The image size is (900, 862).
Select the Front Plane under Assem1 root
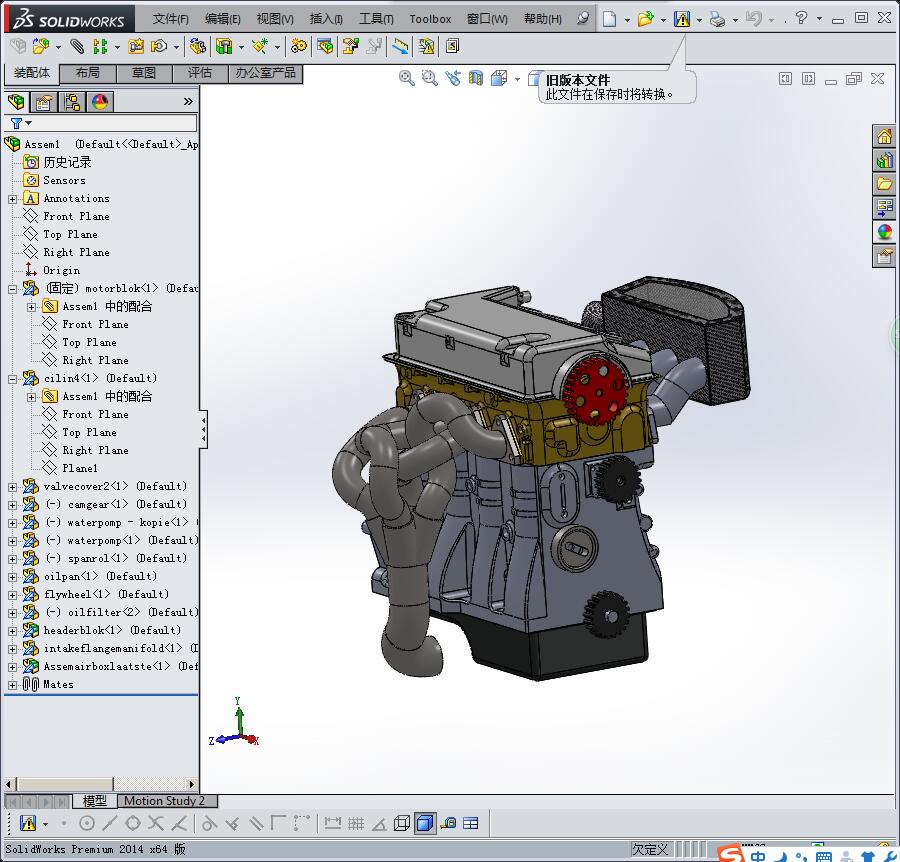pos(76,216)
